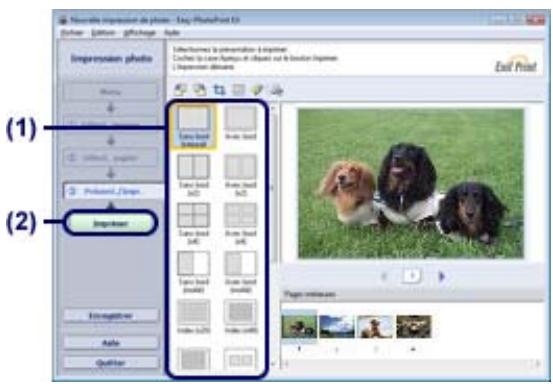Click the gray square toolbar icon right of crop

[x=238, y=90]
